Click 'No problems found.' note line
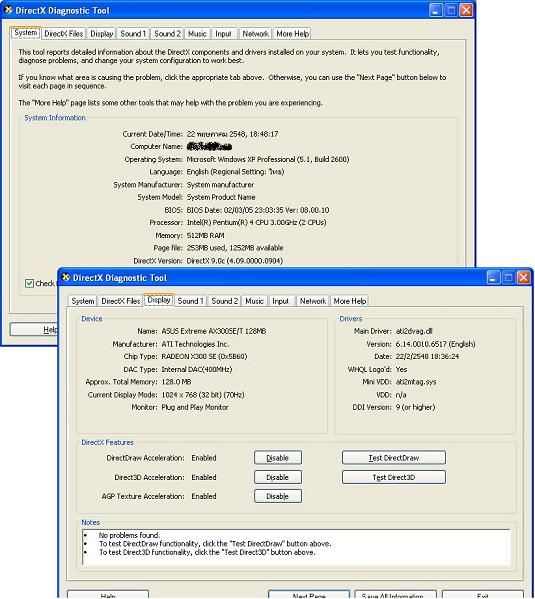The width and height of the screenshot is (535, 599). [130, 535]
